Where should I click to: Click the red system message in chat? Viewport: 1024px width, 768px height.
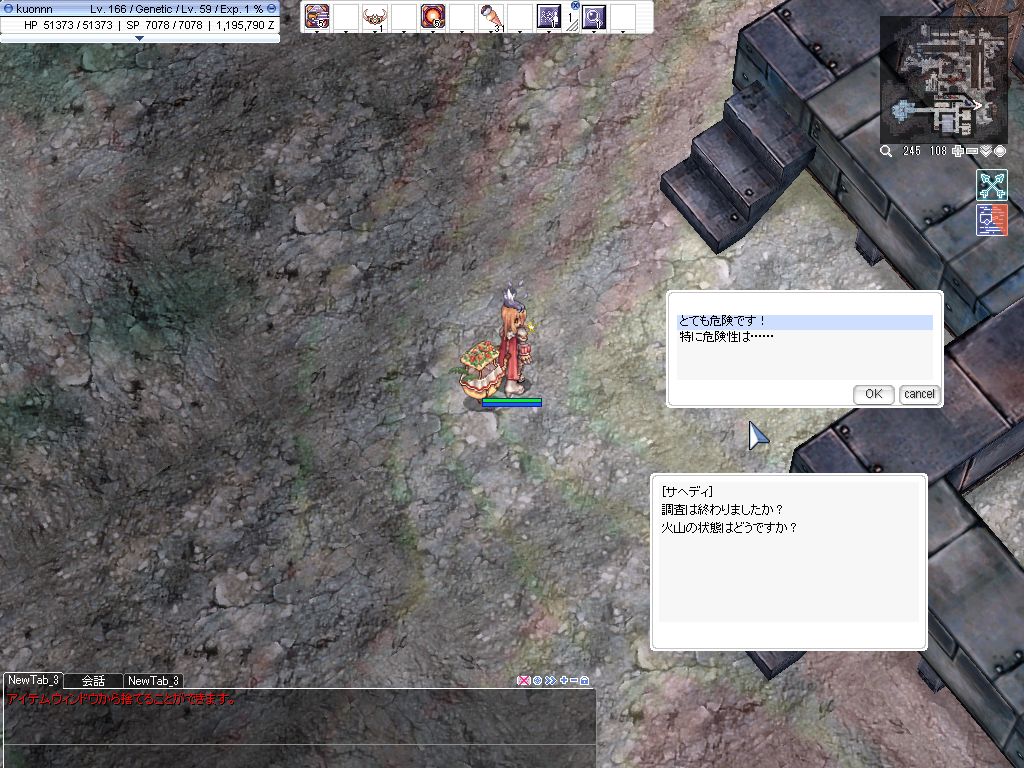[121, 699]
